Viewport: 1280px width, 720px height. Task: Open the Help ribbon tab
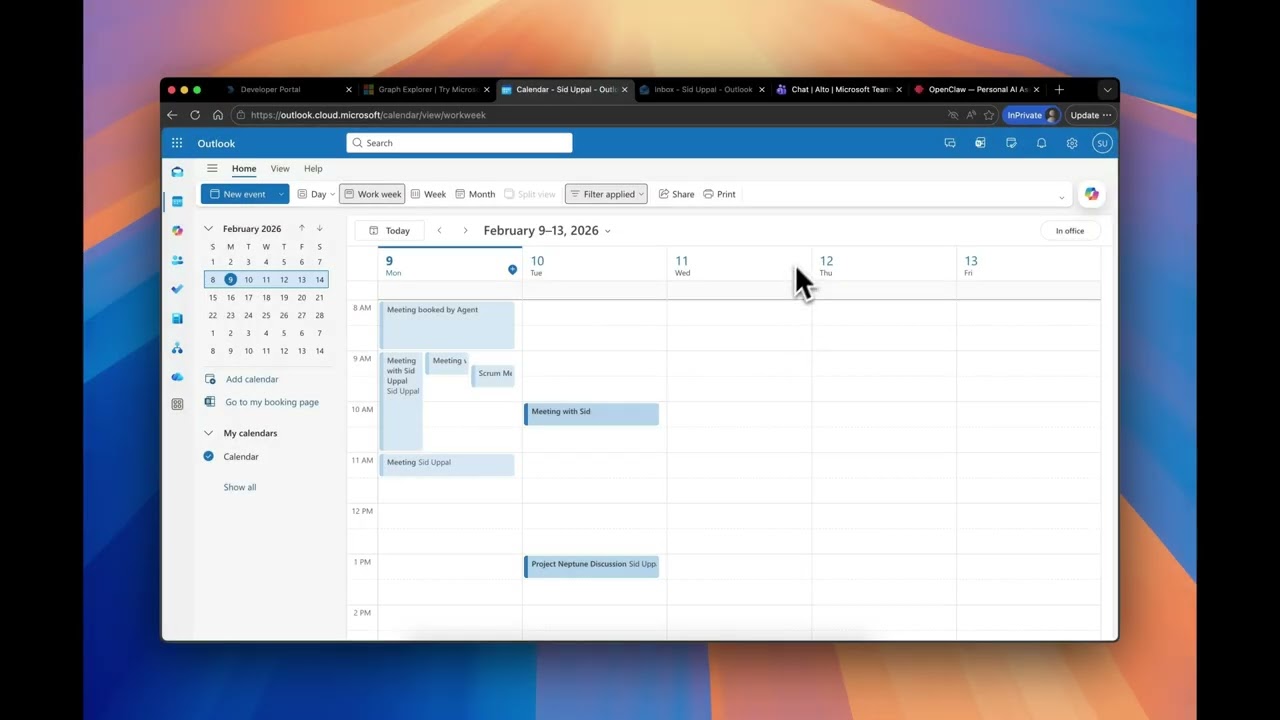313,168
